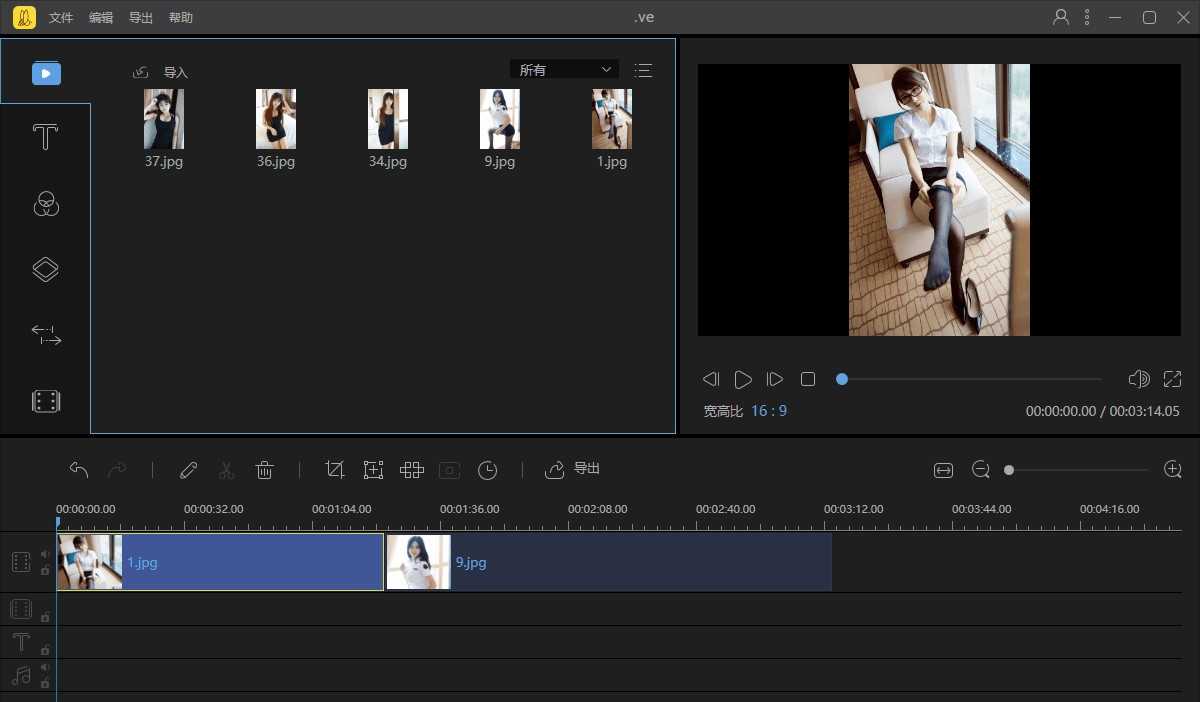Zoom in timeline with plus magnifier

[x=1173, y=469]
